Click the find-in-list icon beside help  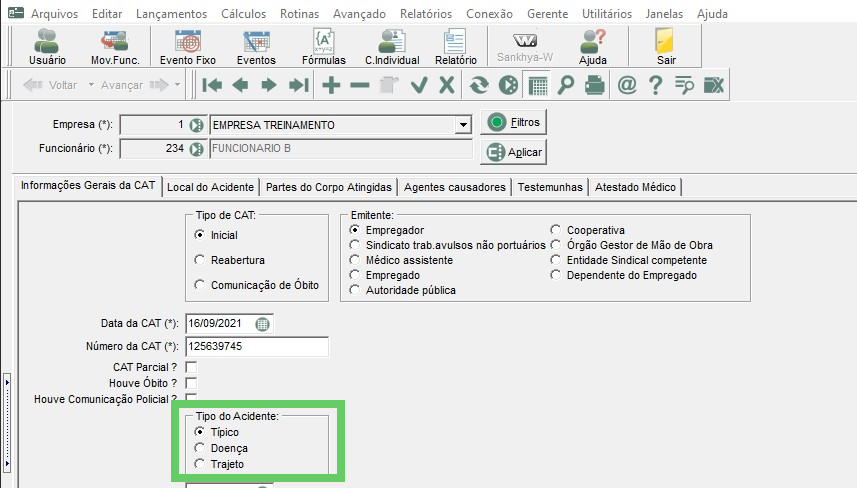coord(684,85)
